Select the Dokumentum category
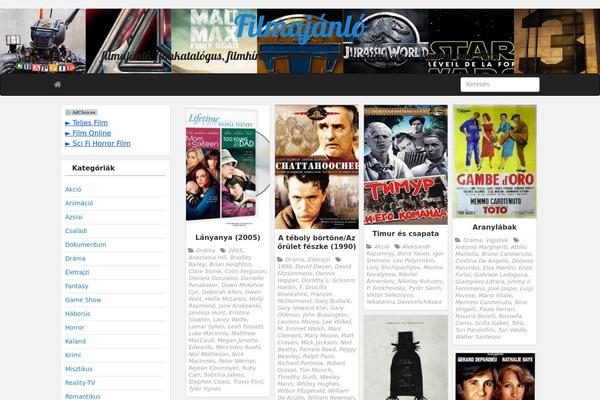Screen dimensions: 600x400 coord(85,245)
